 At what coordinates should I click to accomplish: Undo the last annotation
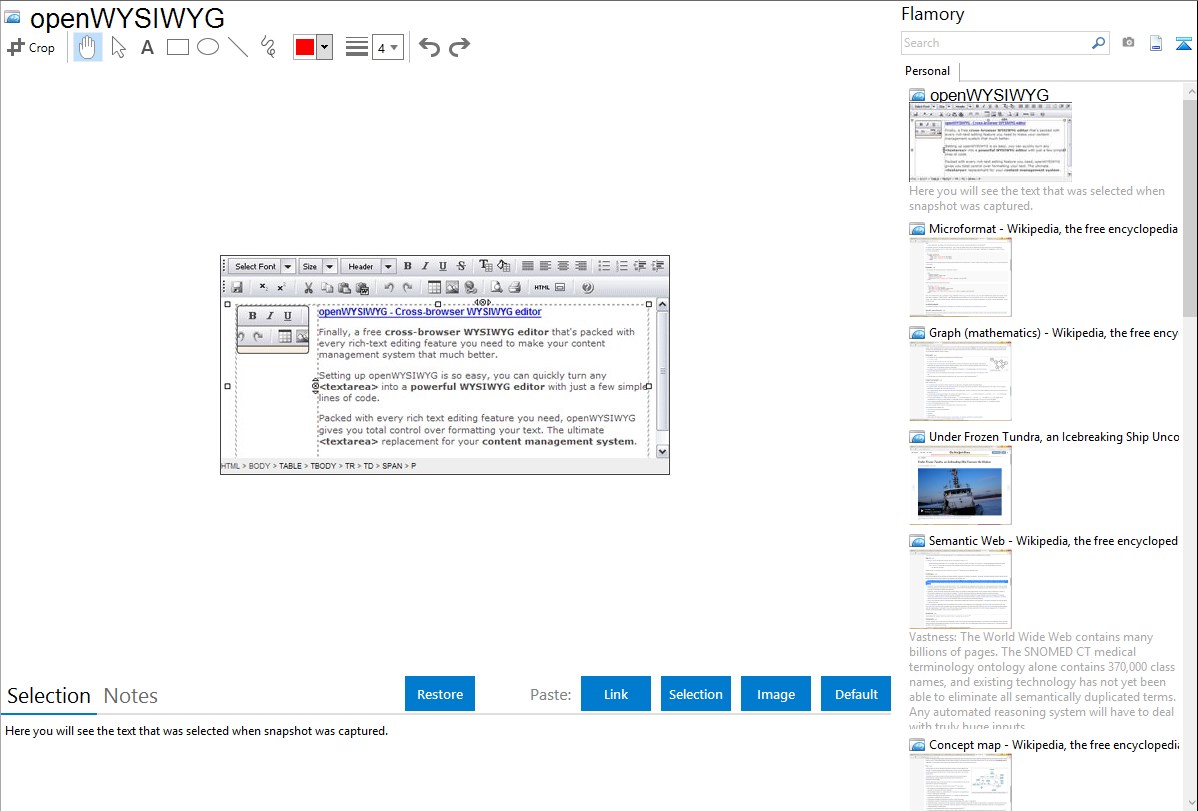click(x=429, y=47)
